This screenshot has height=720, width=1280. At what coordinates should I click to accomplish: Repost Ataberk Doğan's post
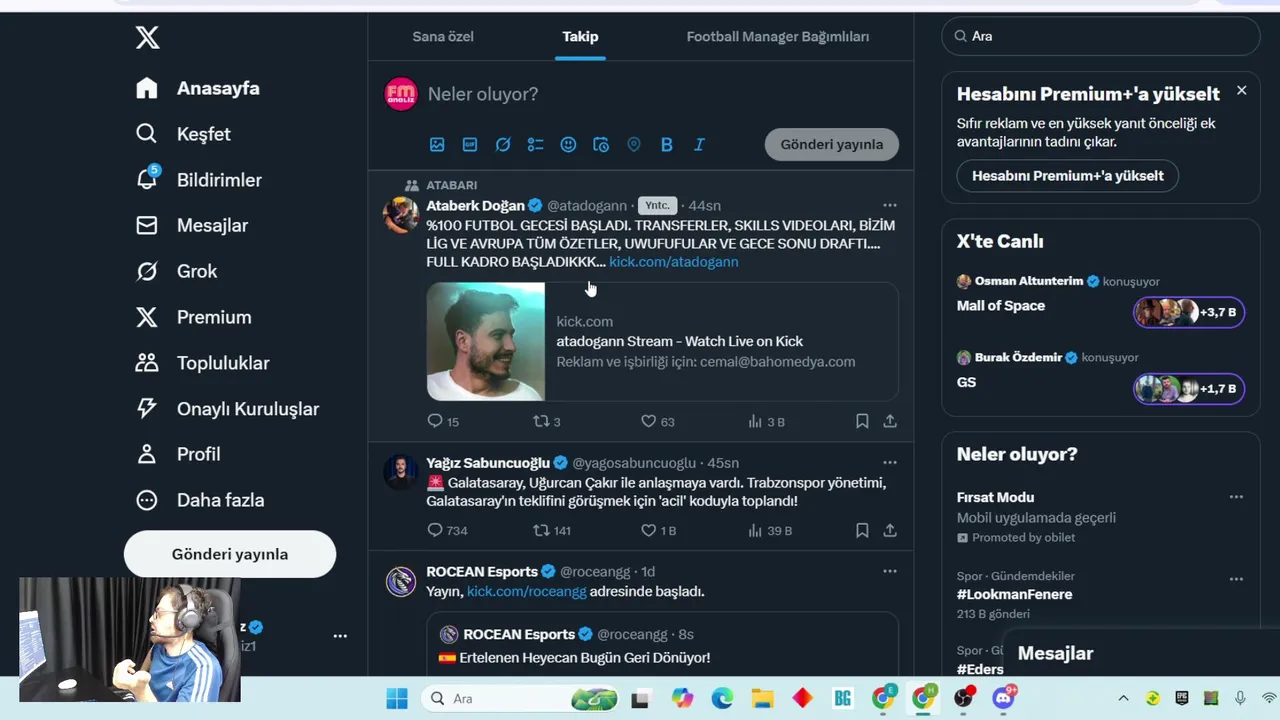tap(547, 421)
